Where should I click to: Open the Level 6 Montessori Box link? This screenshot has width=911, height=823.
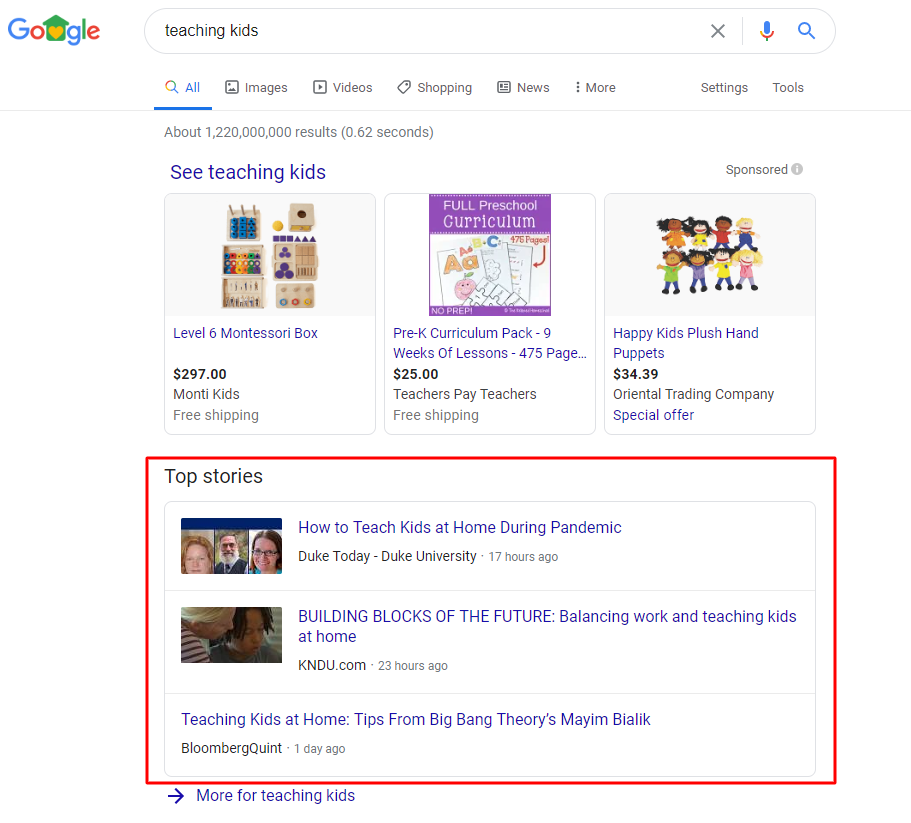pos(245,333)
